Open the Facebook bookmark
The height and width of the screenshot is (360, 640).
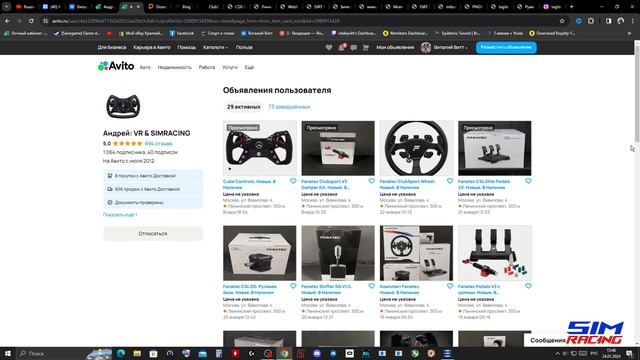182,33
